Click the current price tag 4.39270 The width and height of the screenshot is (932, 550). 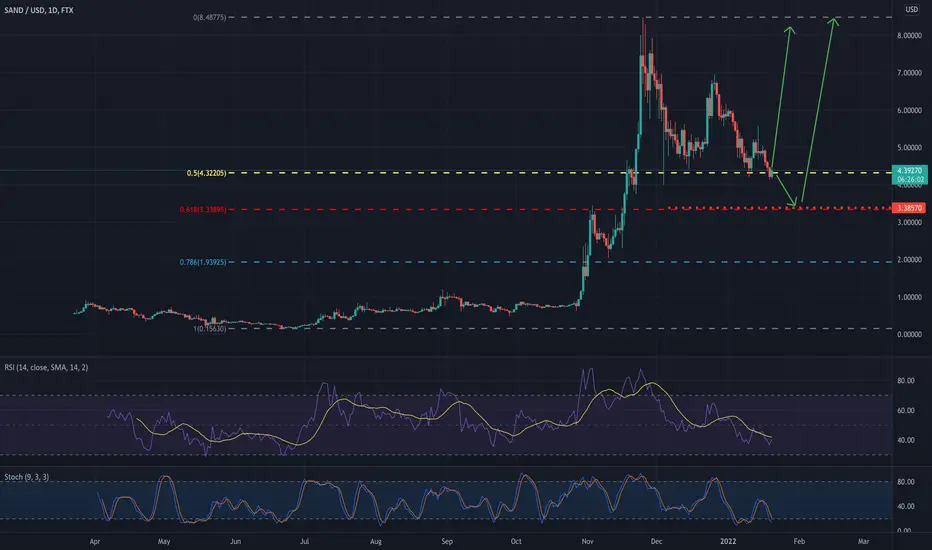coord(909,170)
